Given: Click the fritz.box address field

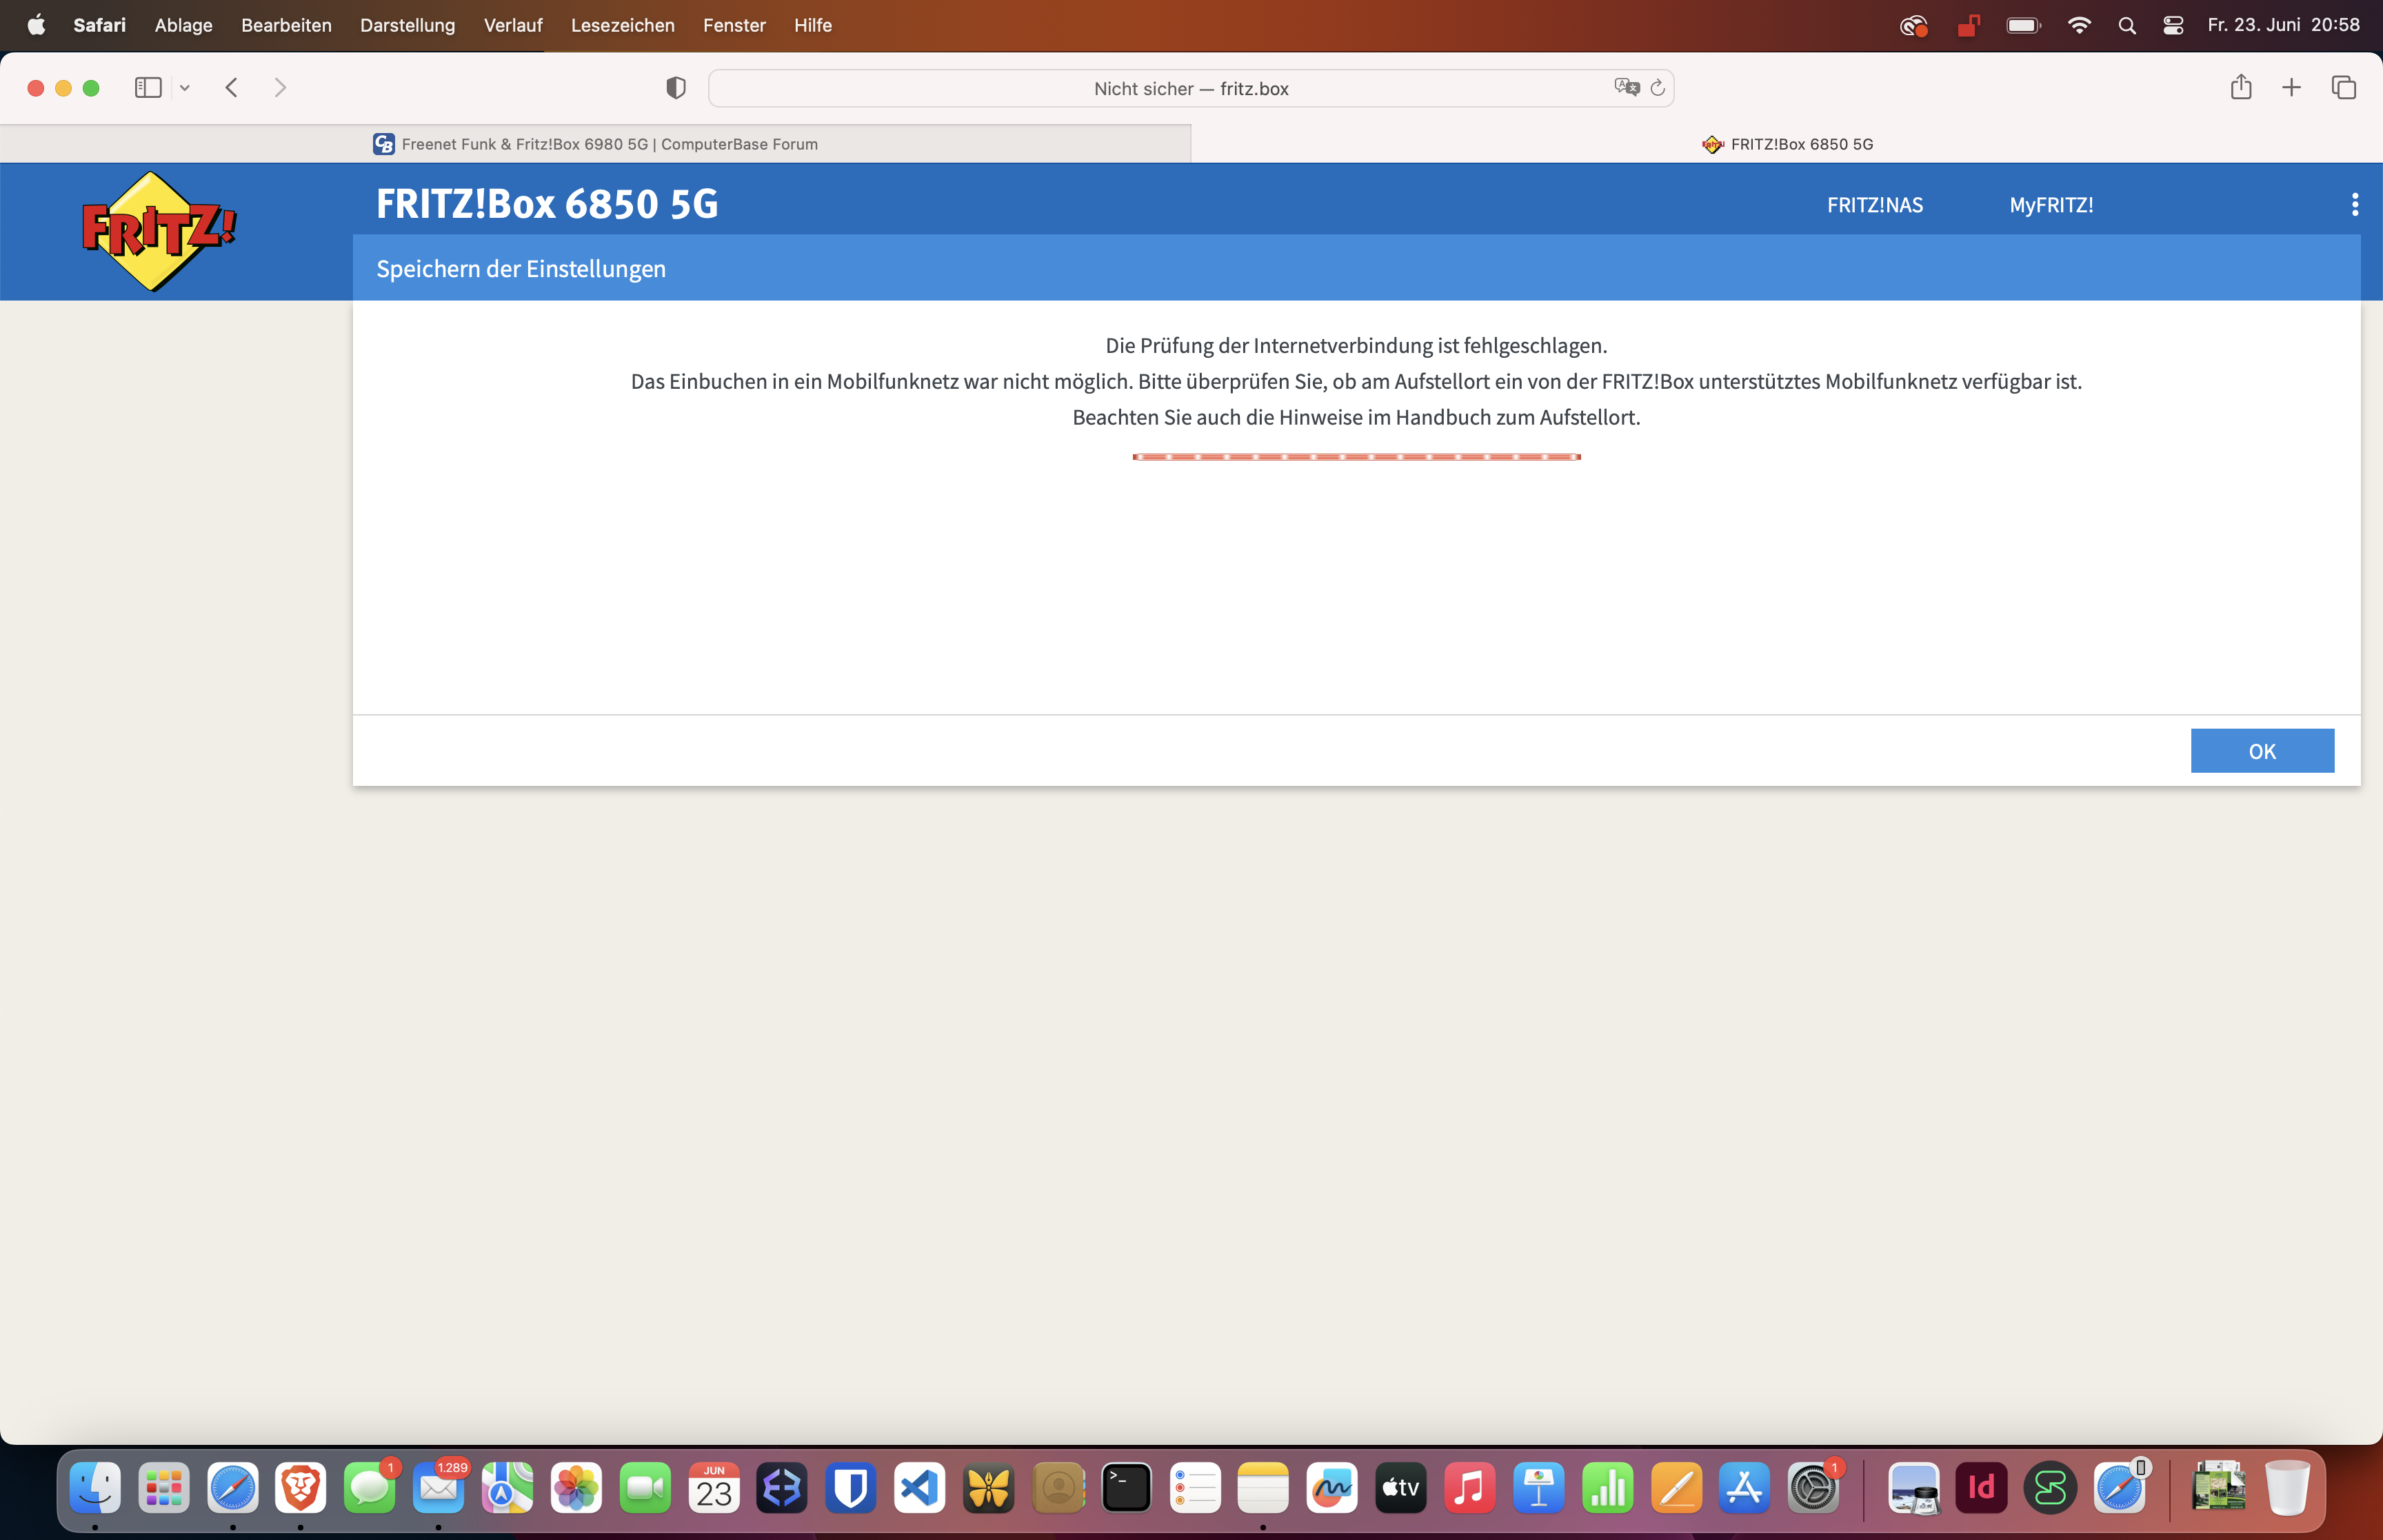Looking at the screenshot, I should [1190, 88].
